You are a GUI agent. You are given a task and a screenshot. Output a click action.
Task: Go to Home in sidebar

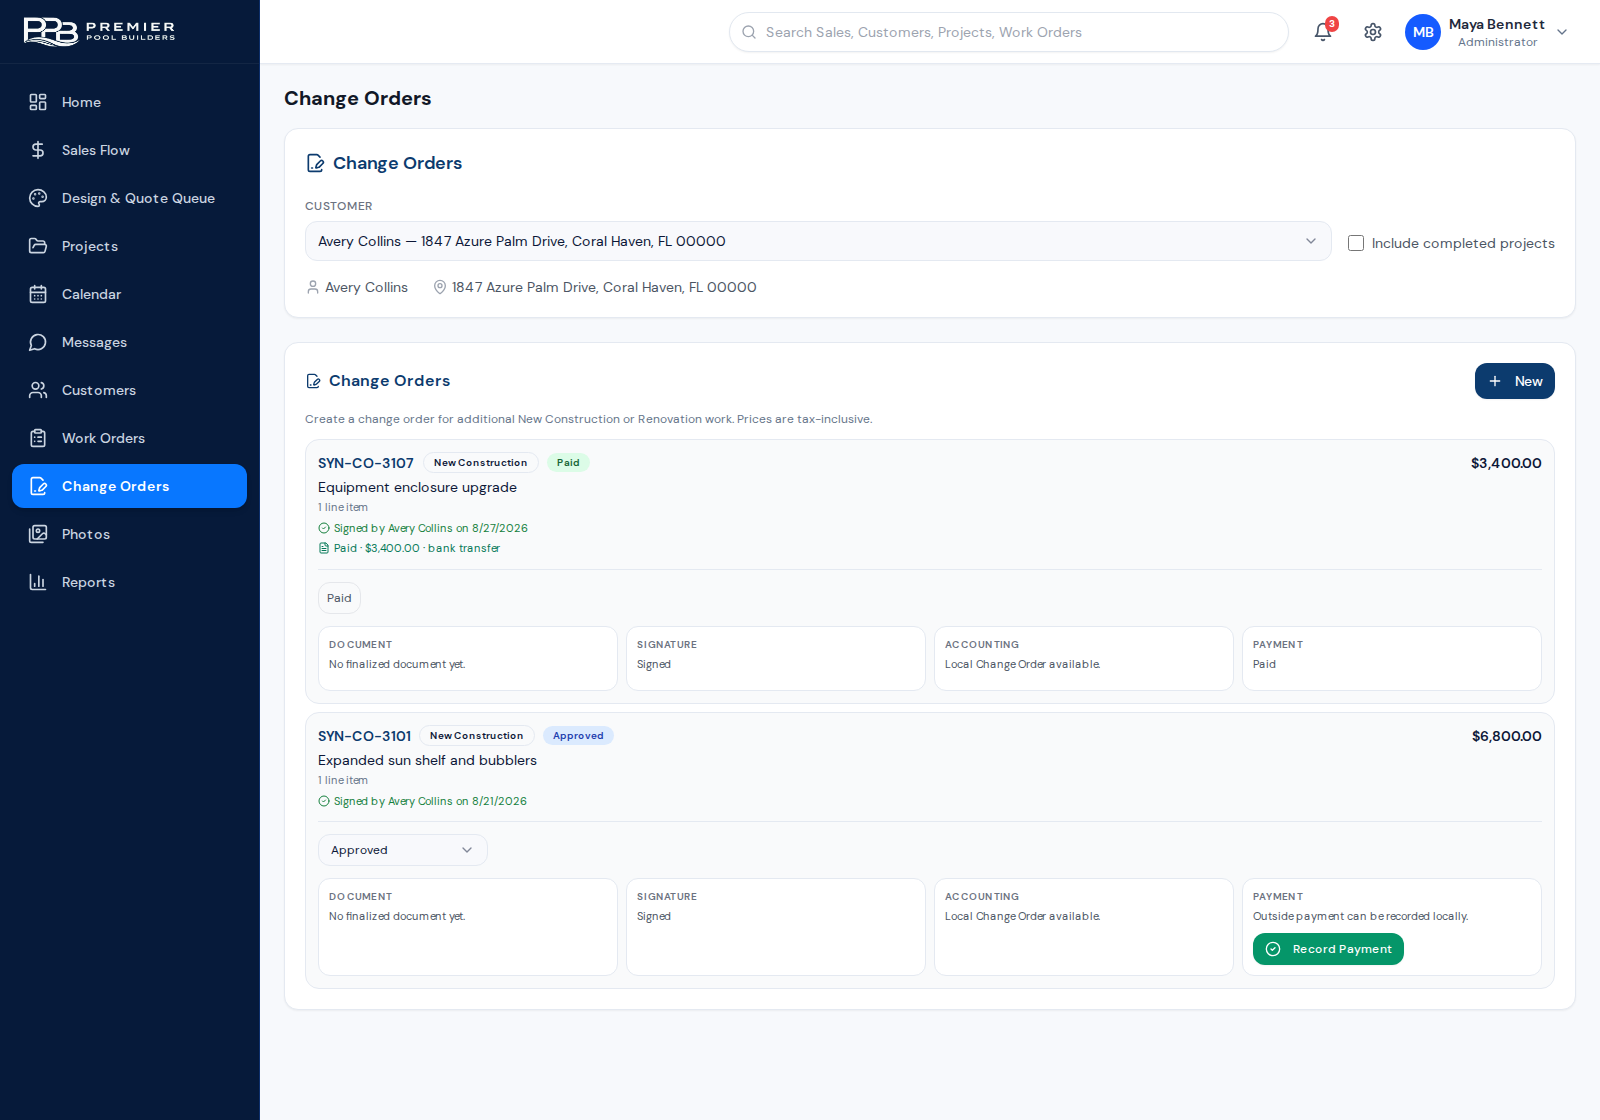coord(129,102)
